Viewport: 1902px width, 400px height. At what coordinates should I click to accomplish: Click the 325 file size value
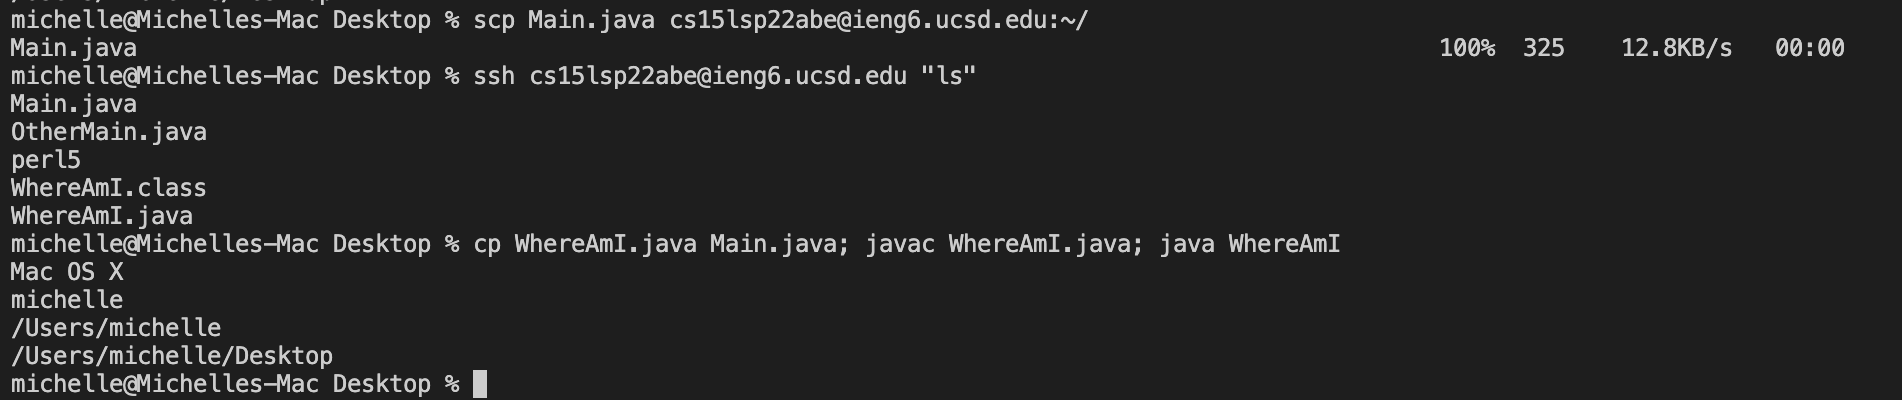[x=1543, y=48]
